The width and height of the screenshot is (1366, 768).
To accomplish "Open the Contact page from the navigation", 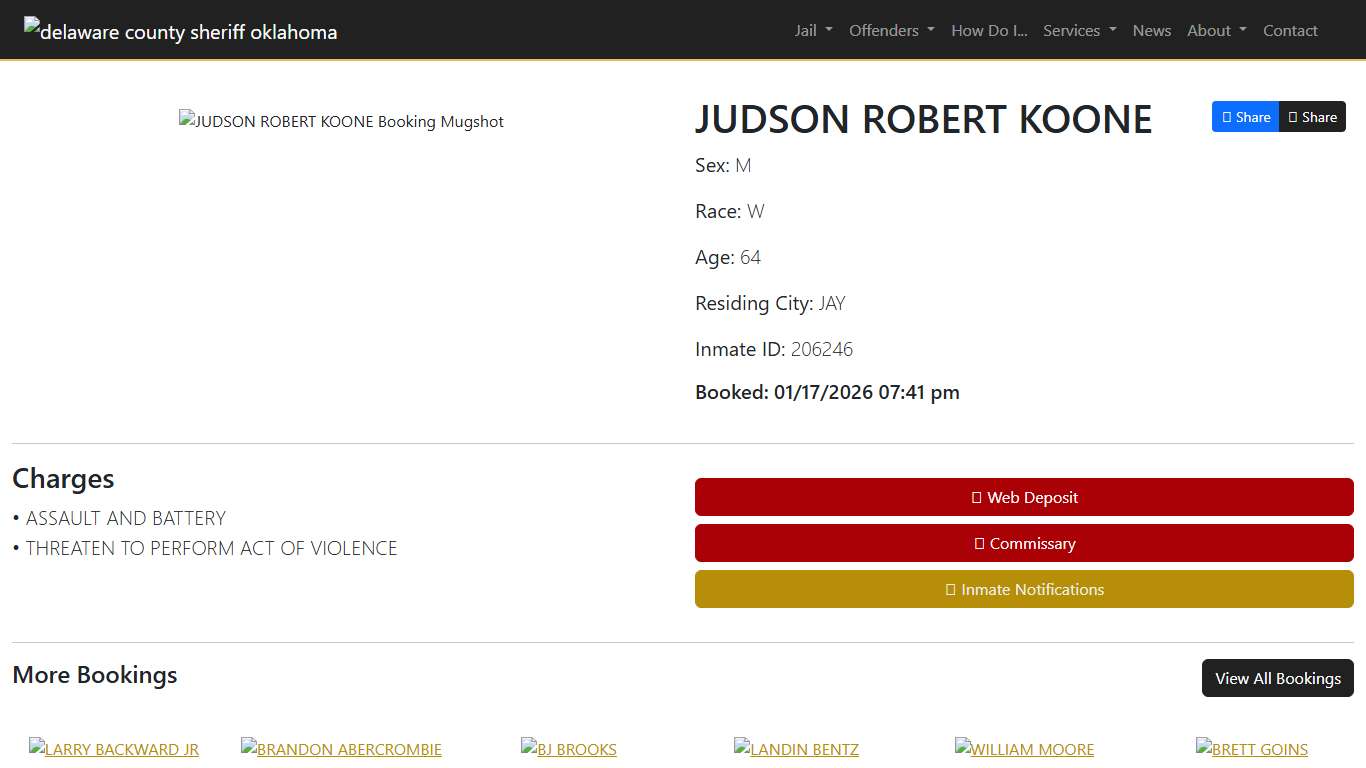I will pos(1290,30).
